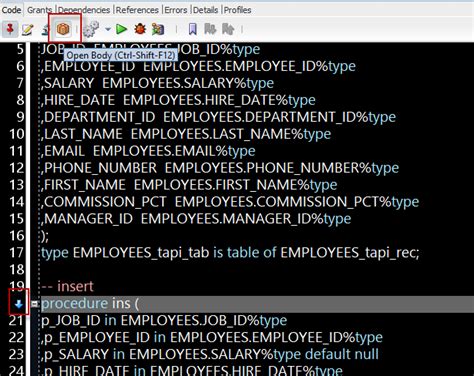Collapse the procedure ins code fold
This screenshot has height=376, width=474.
tap(34, 304)
